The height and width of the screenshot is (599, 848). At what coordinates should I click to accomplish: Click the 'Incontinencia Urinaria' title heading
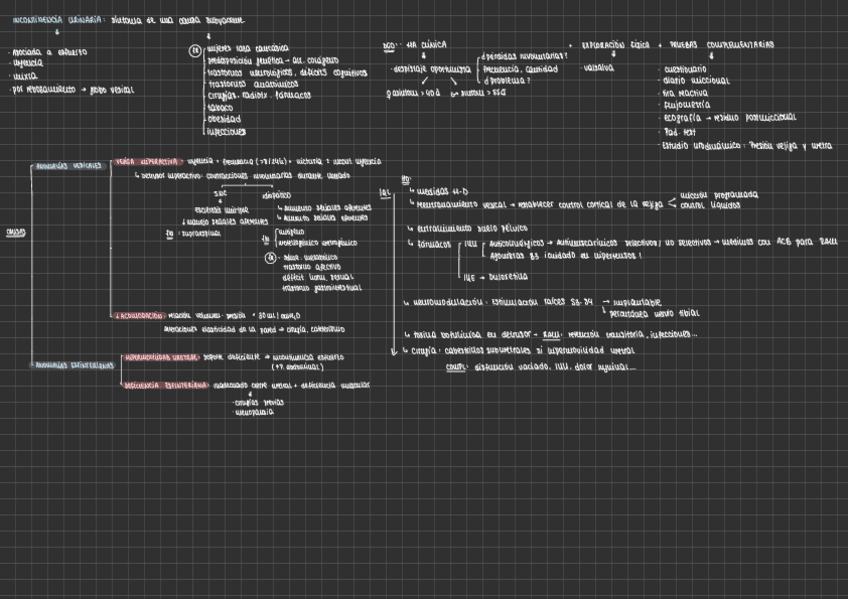[50, 19]
